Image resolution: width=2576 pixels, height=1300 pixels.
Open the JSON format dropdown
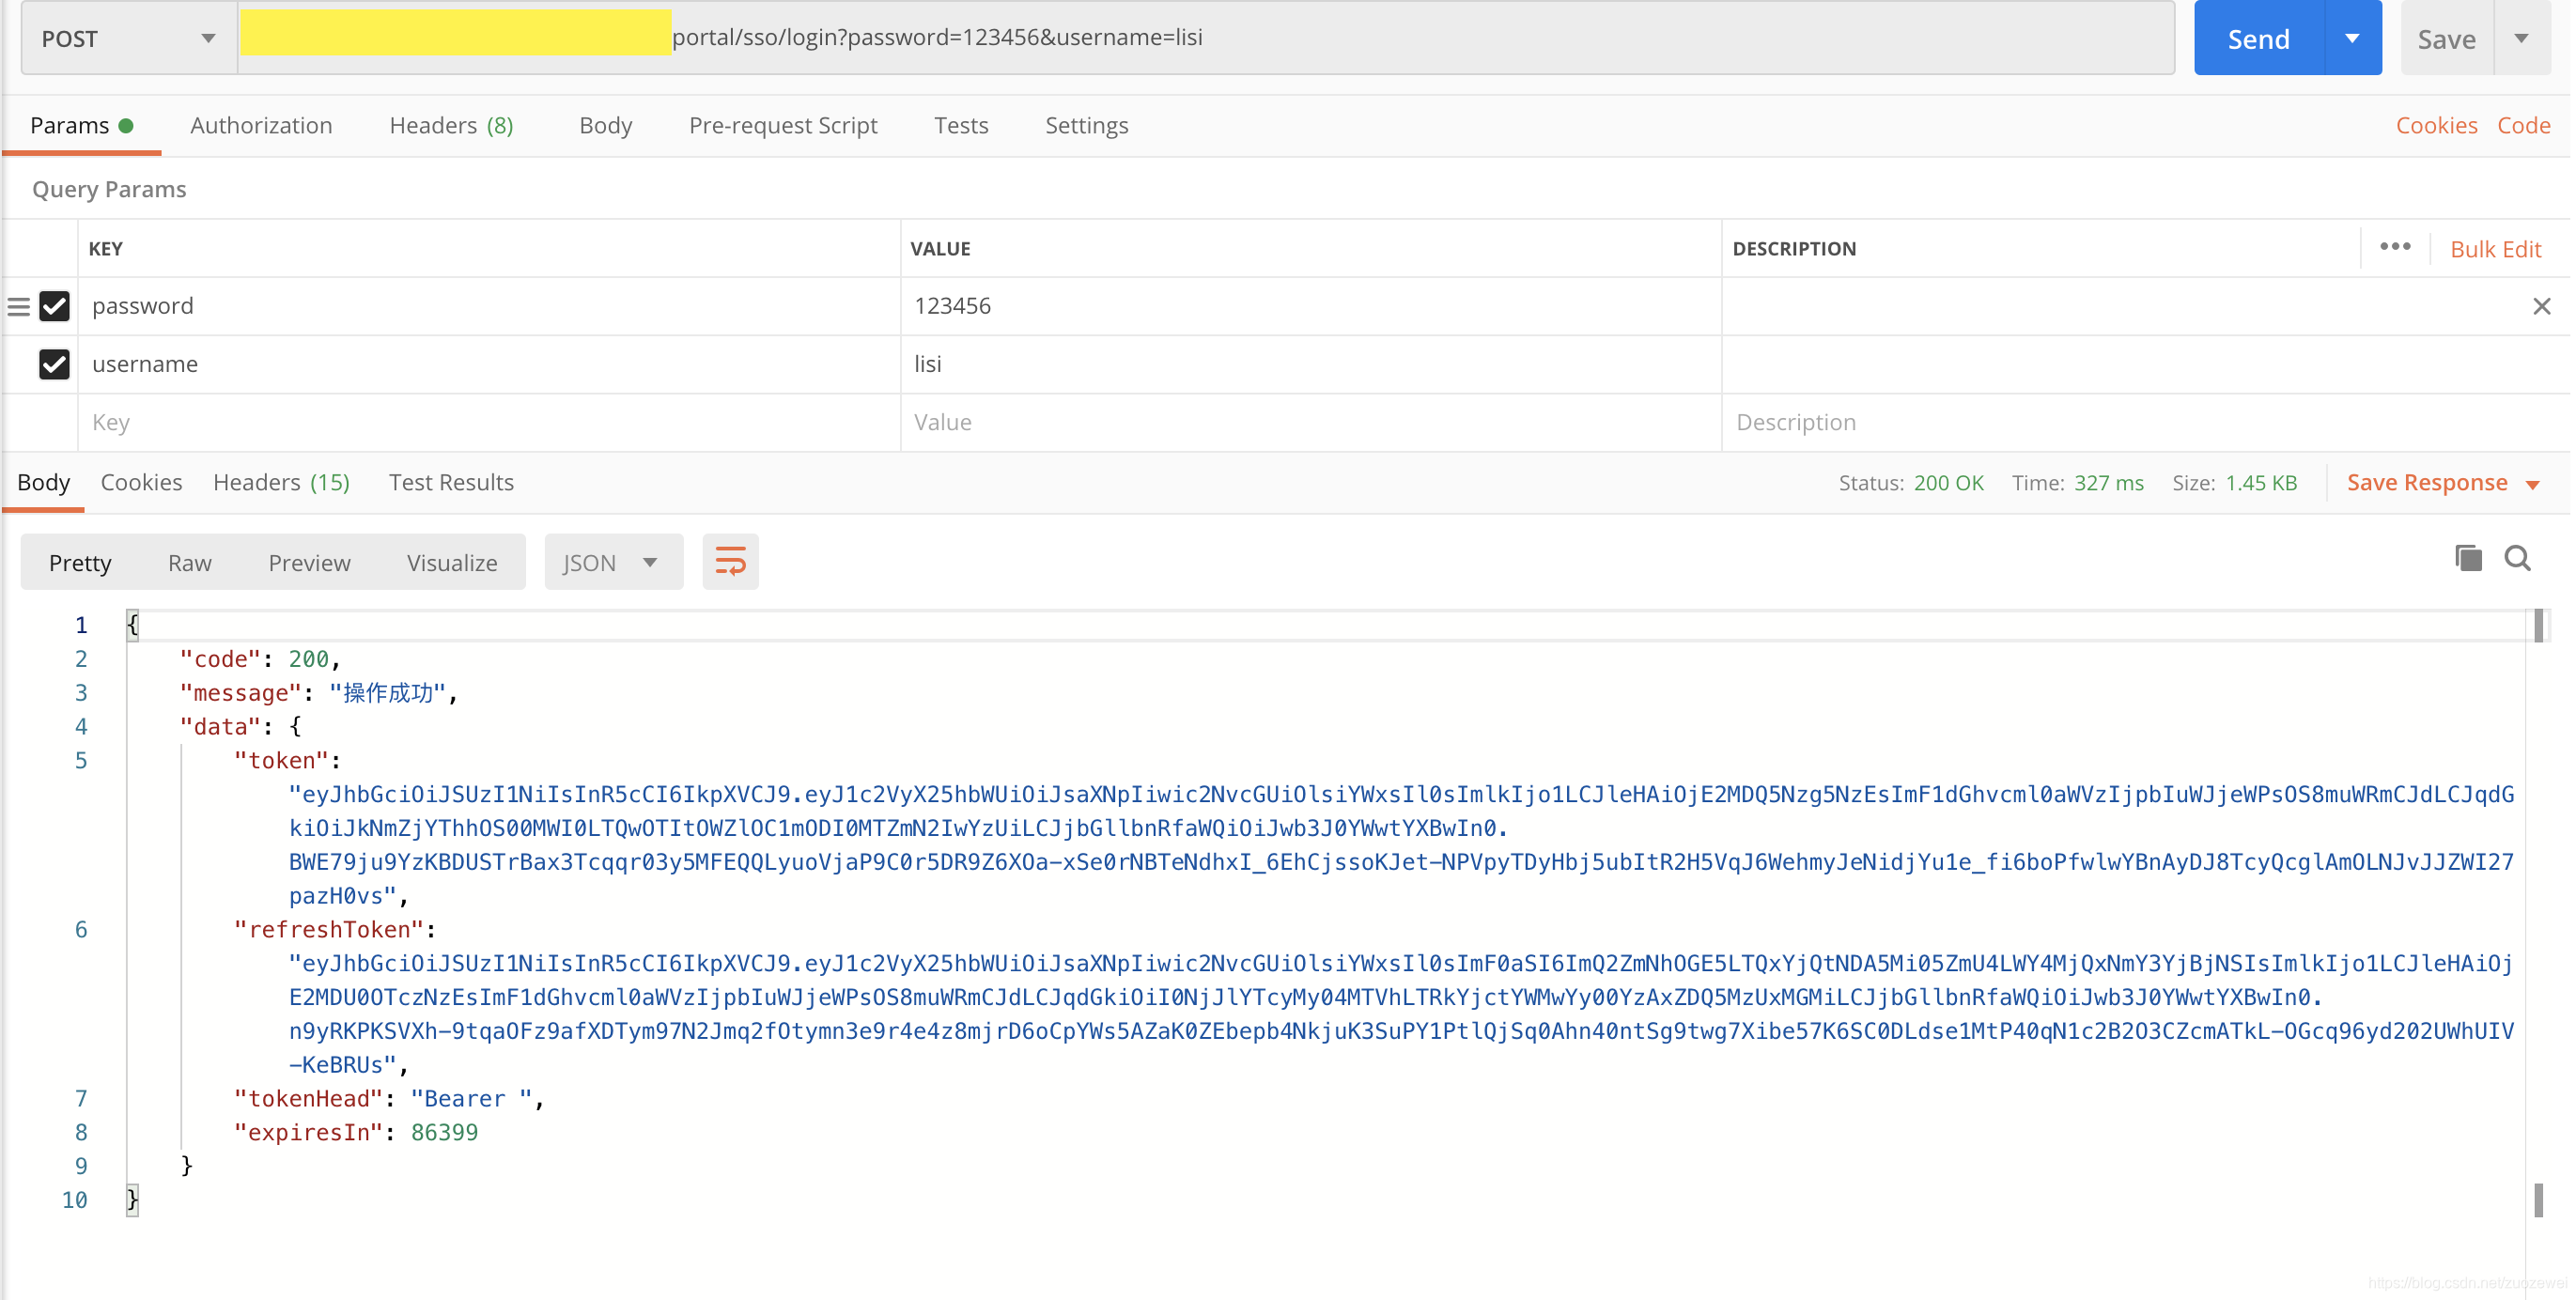(x=612, y=562)
